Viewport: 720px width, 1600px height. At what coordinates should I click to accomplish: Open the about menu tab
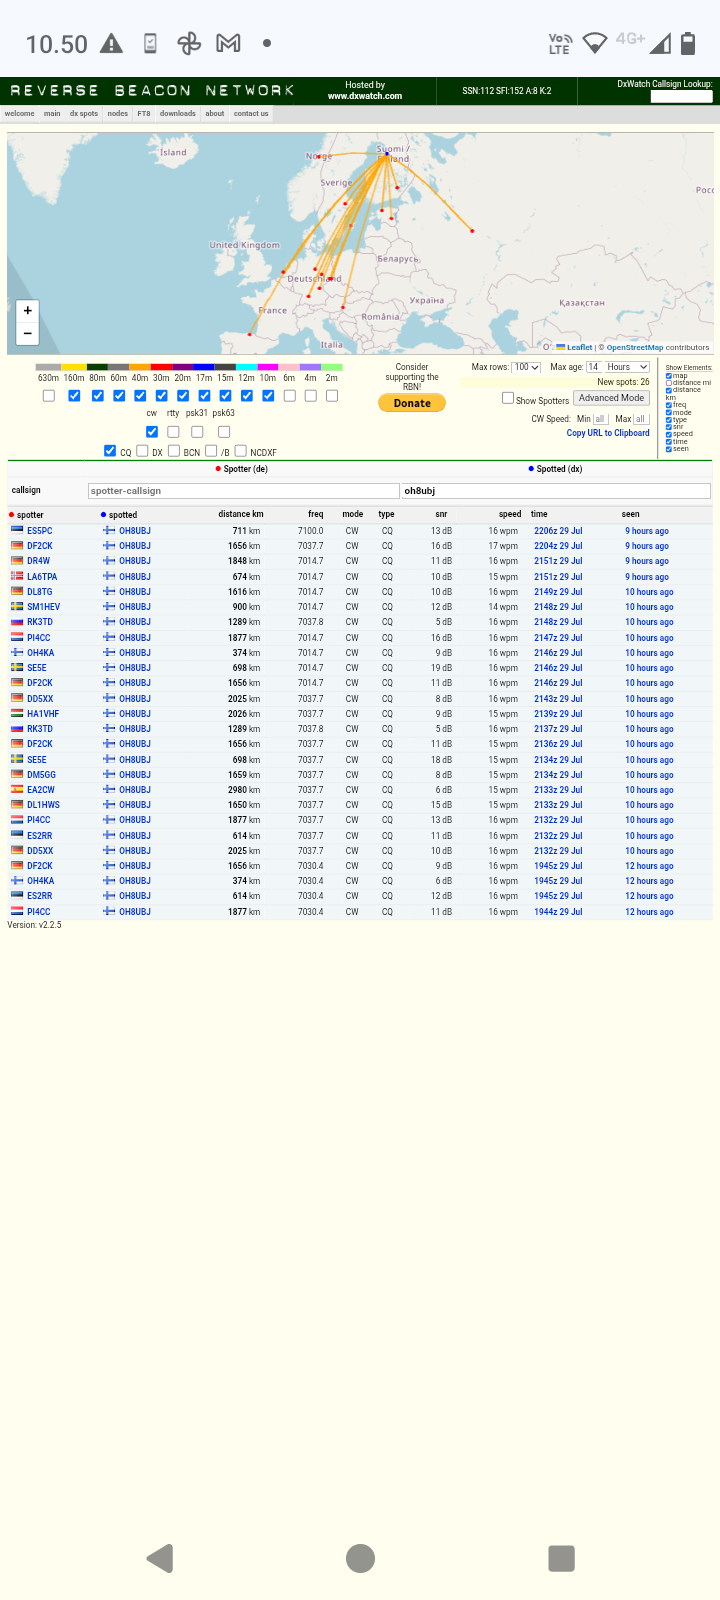215,114
